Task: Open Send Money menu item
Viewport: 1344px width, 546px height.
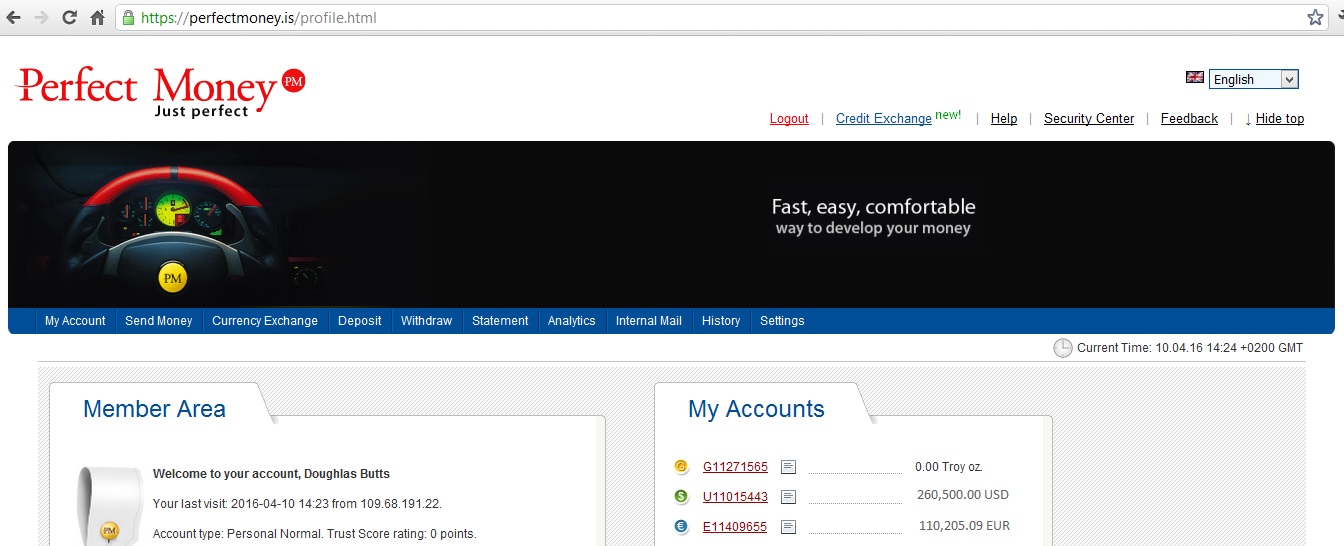Action: [158, 321]
